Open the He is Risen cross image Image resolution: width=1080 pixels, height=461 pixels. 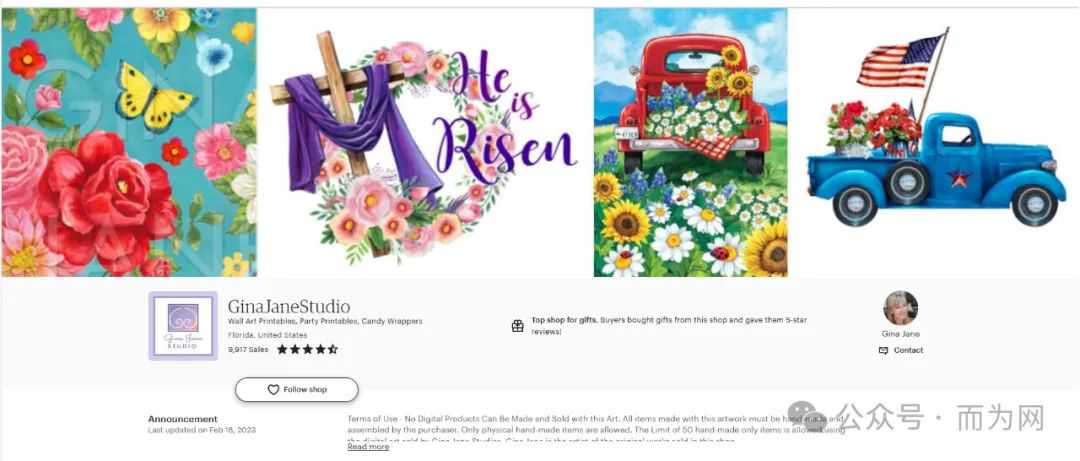(424, 142)
